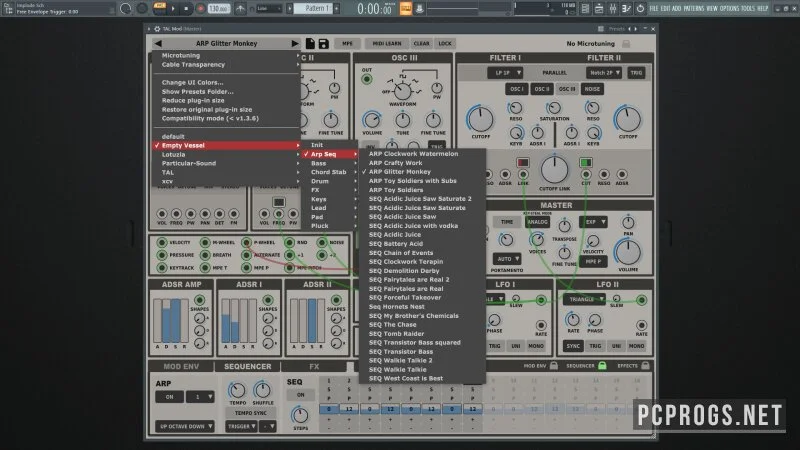
Task: Select SEQ Battery Acid preset
Action: click(x=421, y=244)
